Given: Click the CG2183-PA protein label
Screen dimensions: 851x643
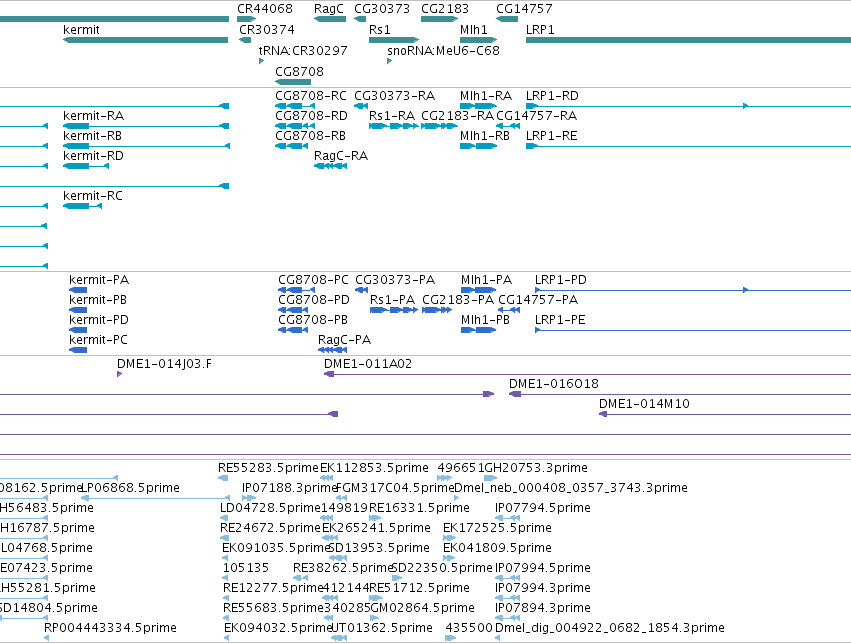Looking at the screenshot, I should (x=458, y=300).
